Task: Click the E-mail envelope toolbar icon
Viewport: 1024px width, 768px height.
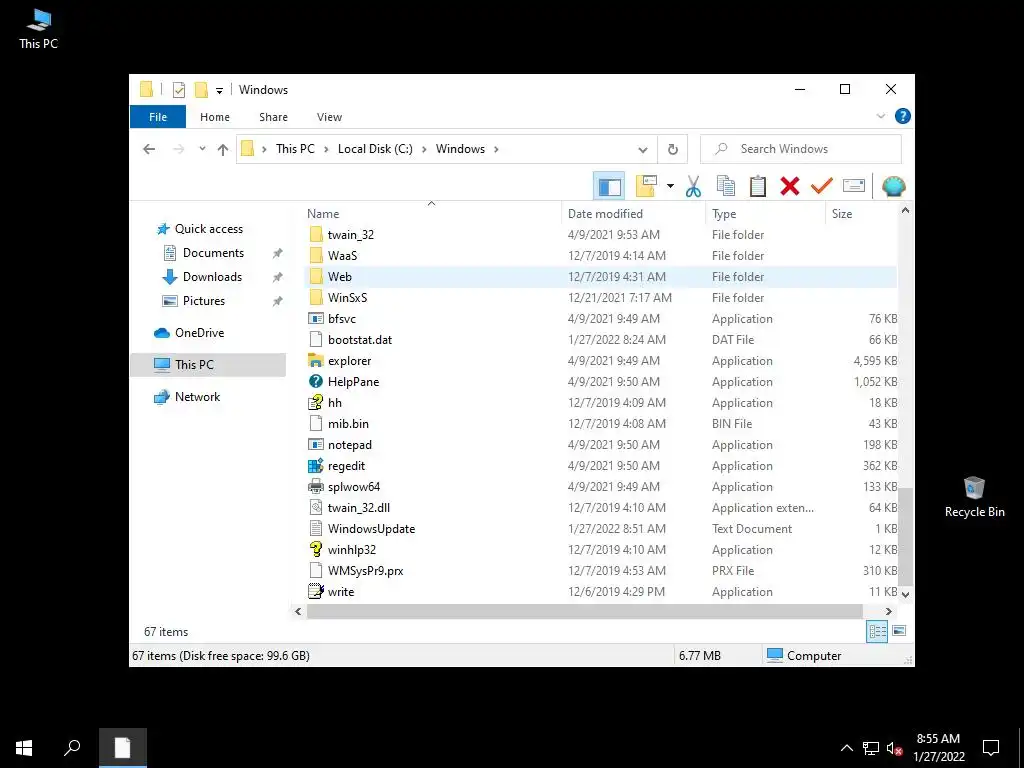Action: pyautogui.click(x=854, y=187)
